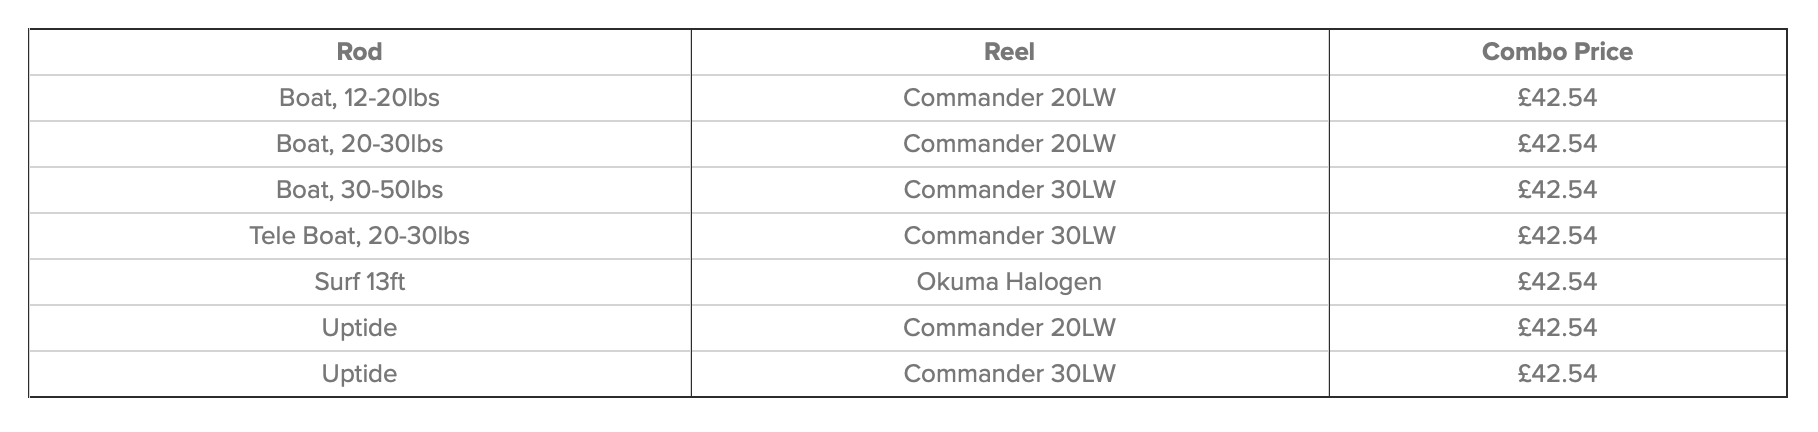
Task: Select the Boat, 20-30lbs rod cell
Action: 359,144
